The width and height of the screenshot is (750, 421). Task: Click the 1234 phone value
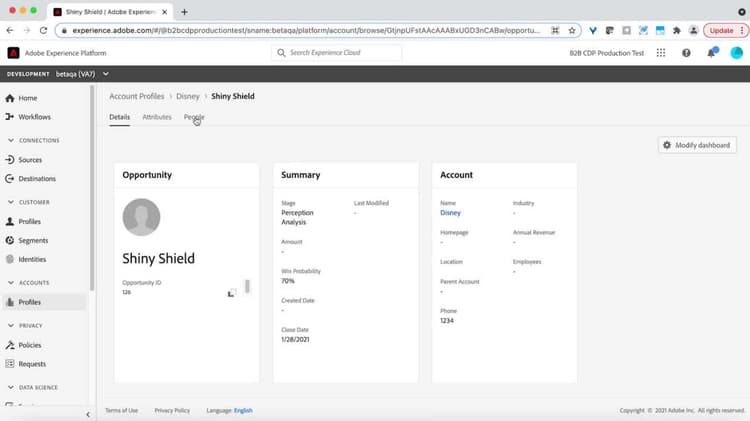tap(447, 321)
